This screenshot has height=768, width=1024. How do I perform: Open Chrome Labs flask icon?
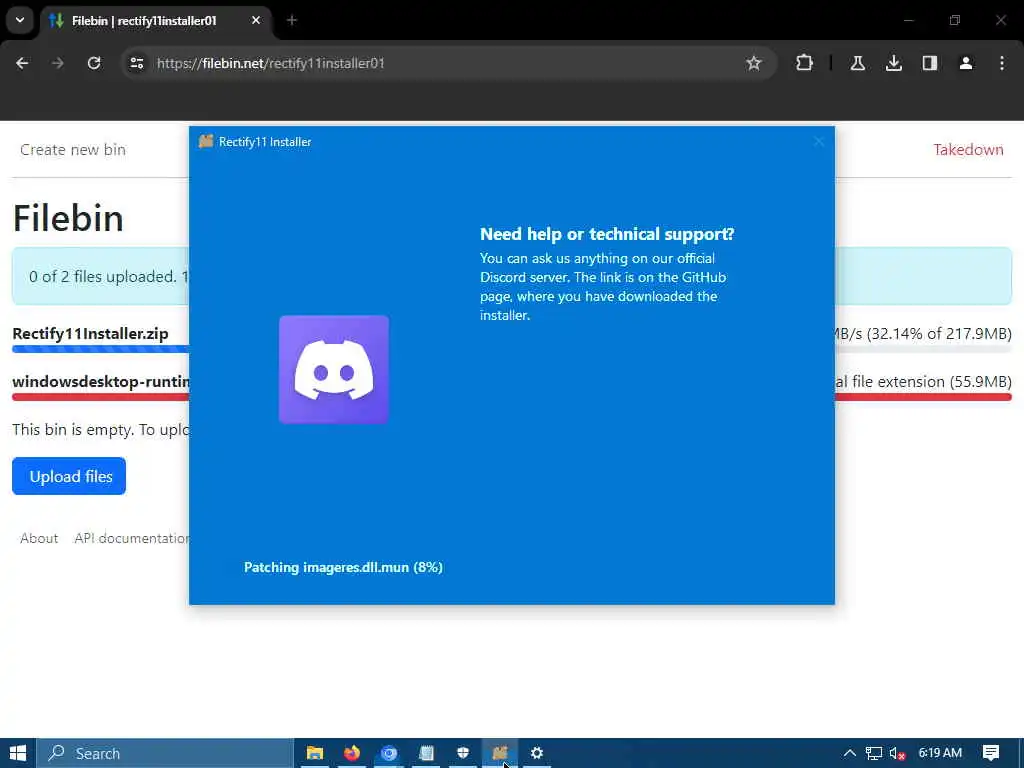pyautogui.click(x=857, y=63)
